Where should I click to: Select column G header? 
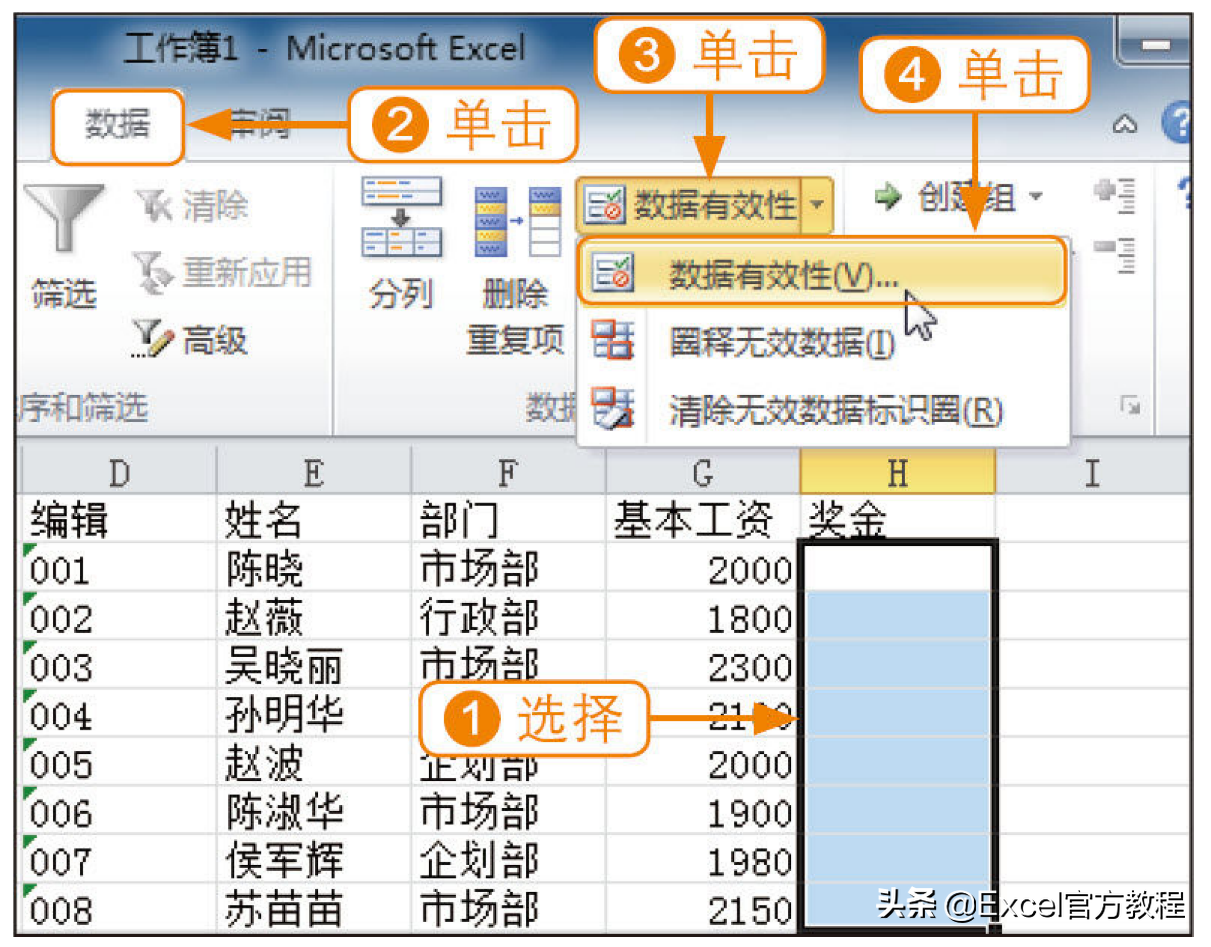point(703,473)
